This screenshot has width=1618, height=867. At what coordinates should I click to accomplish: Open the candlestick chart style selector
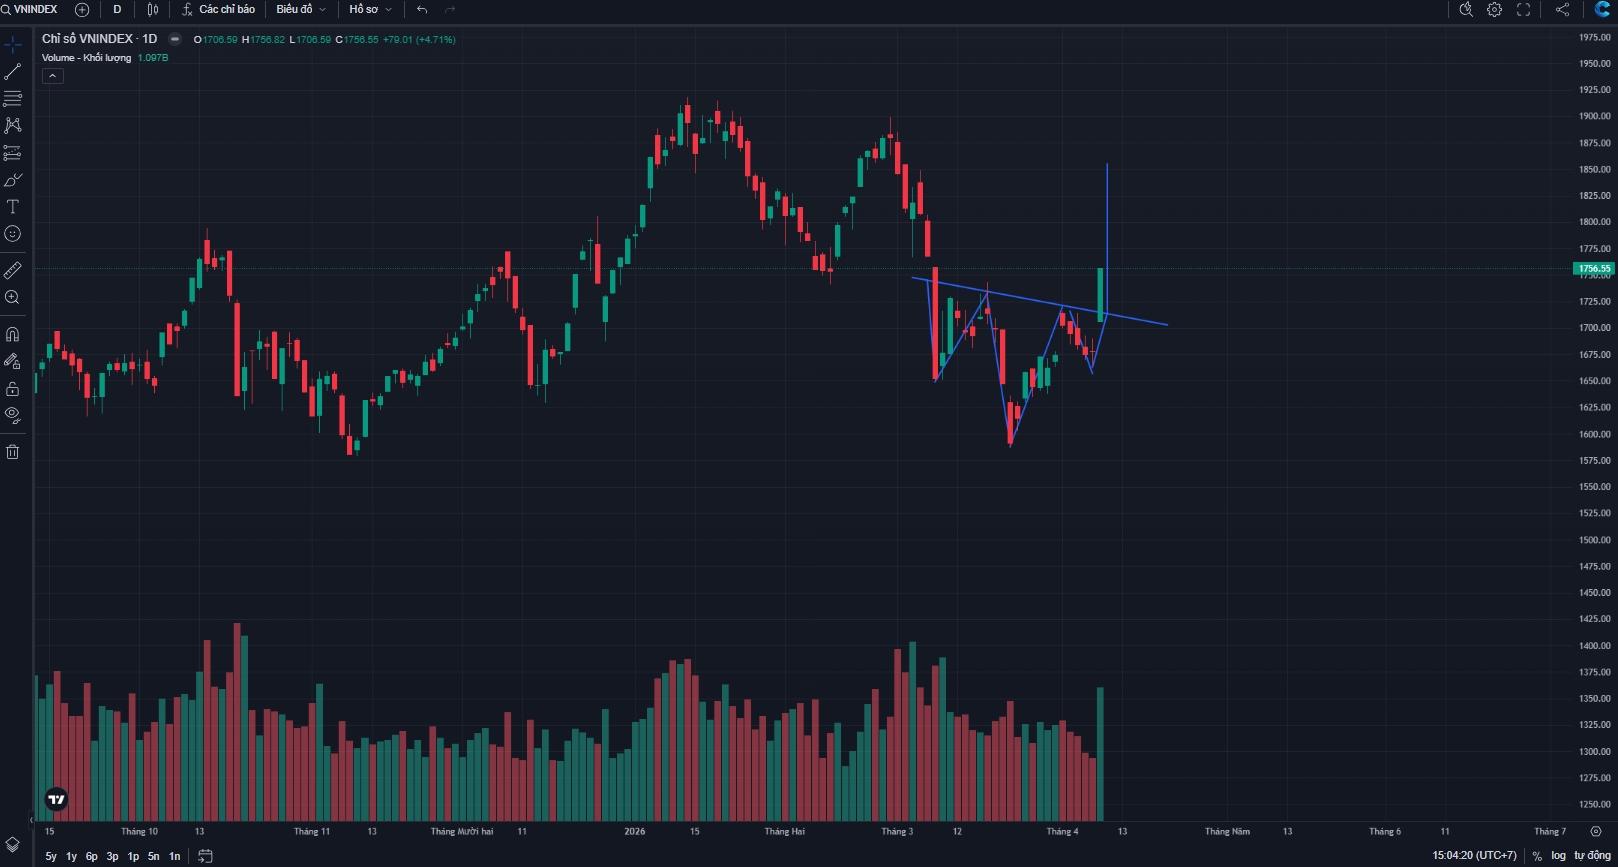pyautogui.click(x=153, y=10)
